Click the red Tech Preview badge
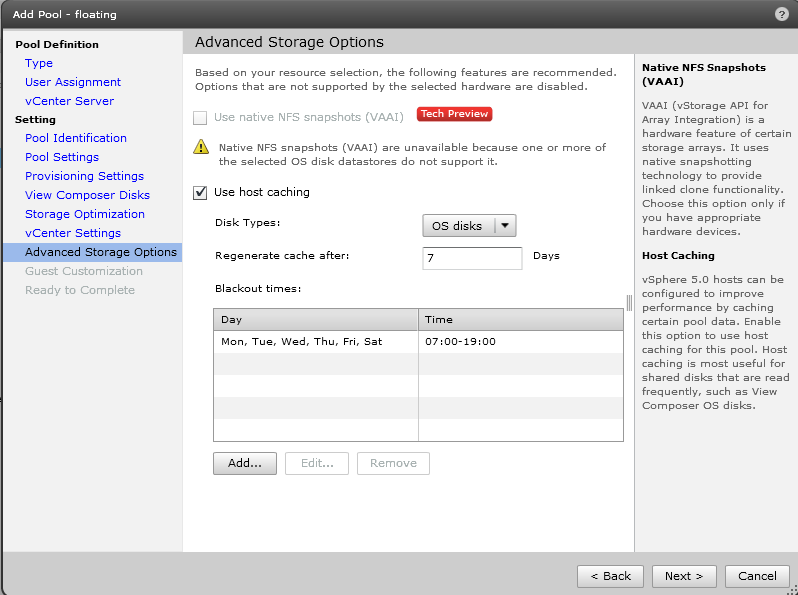Viewport: 798px width, 595px height. 454,114
